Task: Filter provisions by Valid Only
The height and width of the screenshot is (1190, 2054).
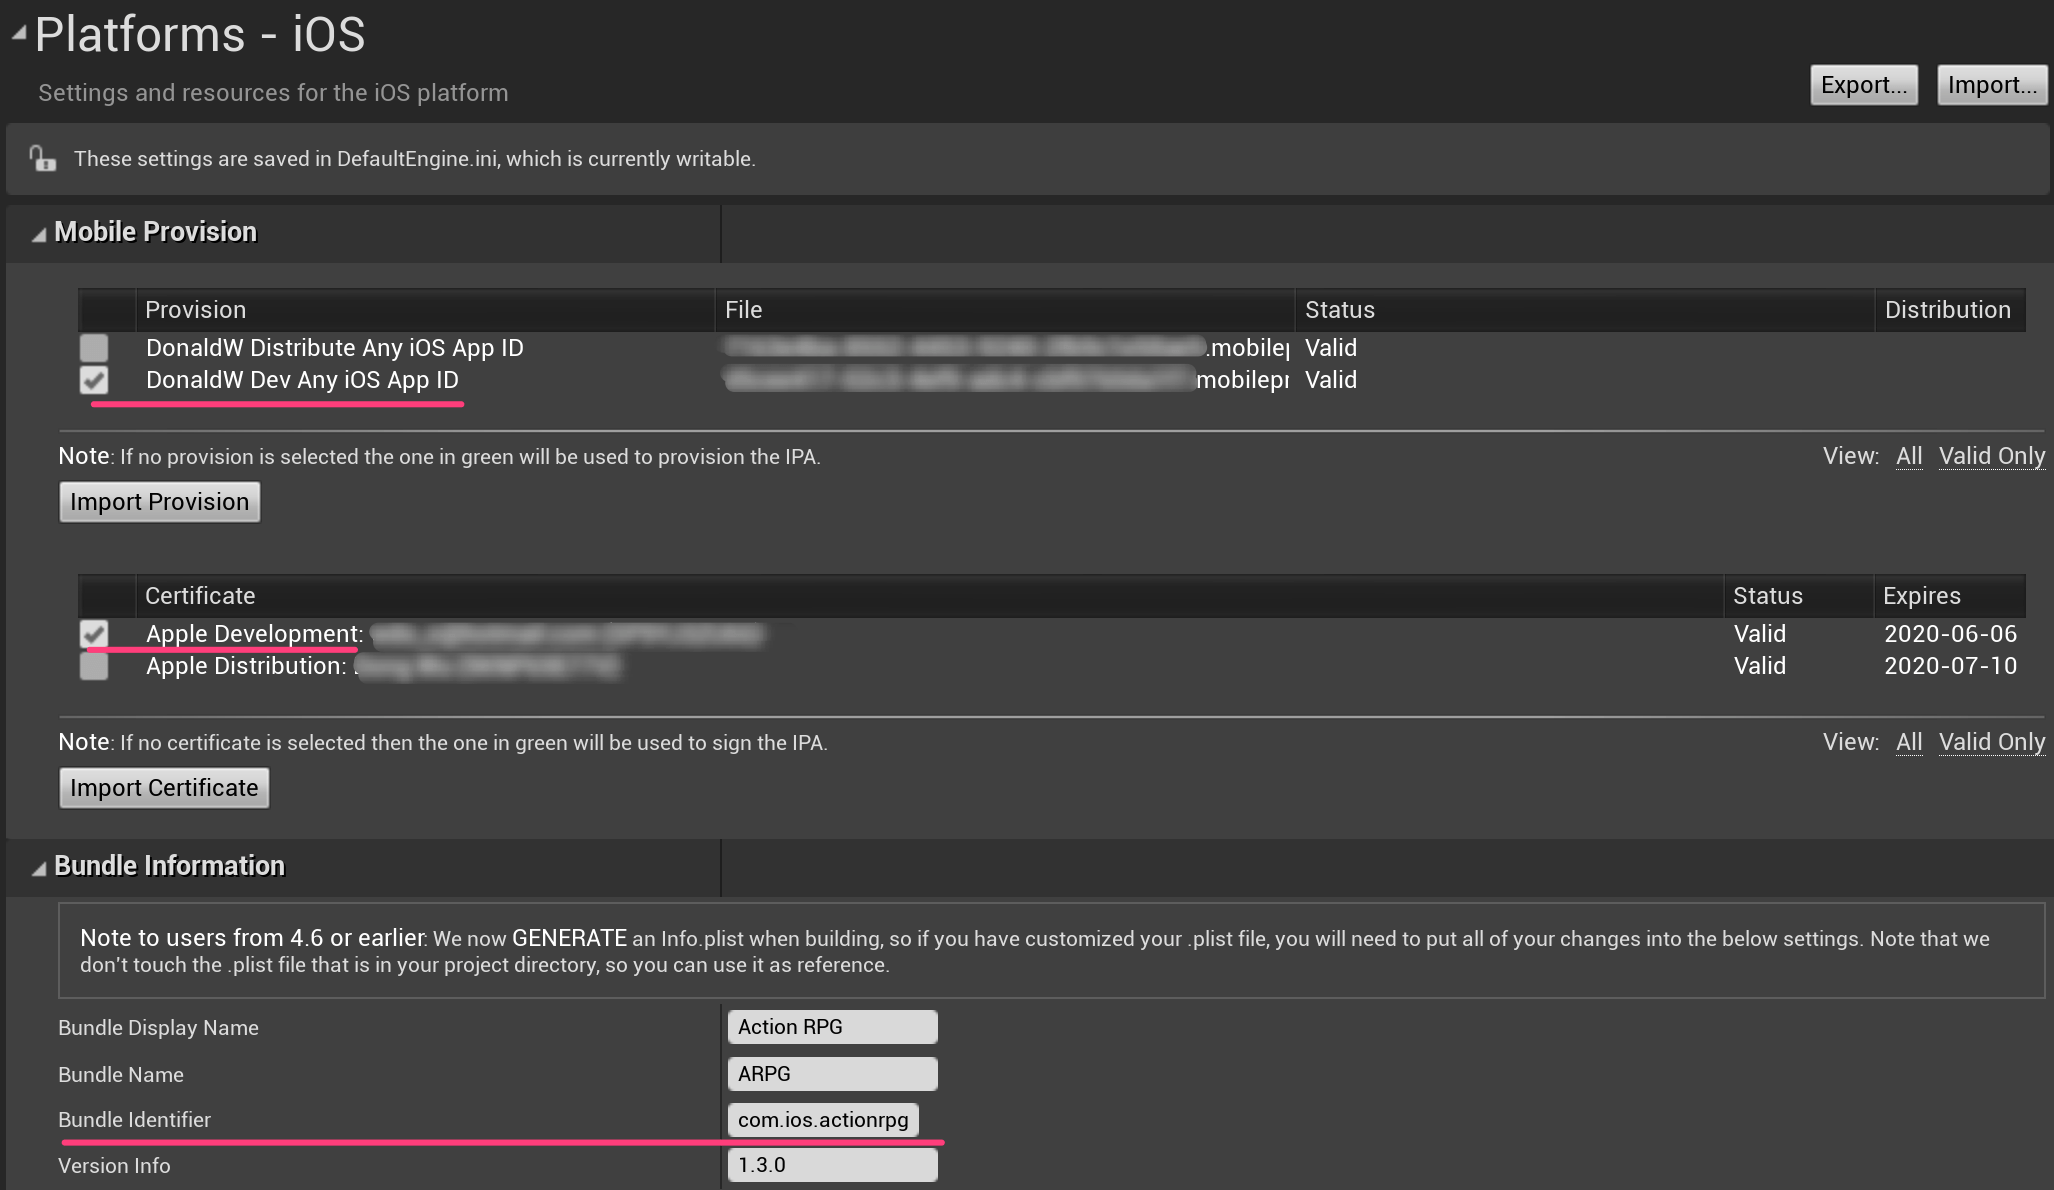Action: tap(1991, 456)
